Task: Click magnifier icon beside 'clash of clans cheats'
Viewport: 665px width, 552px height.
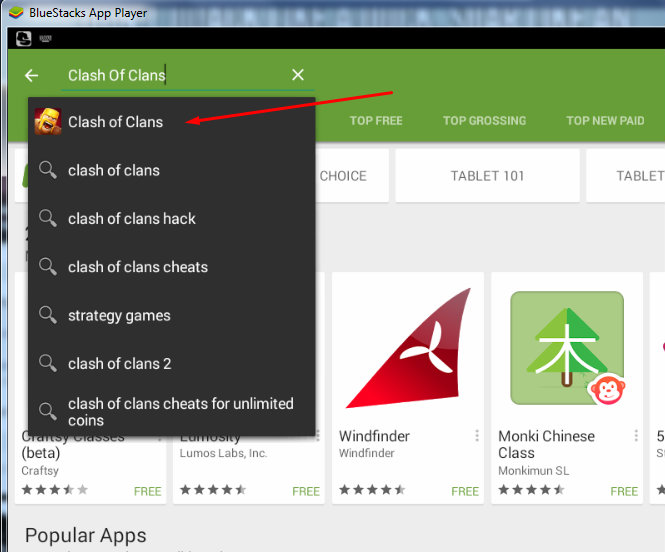Action: 48,267
